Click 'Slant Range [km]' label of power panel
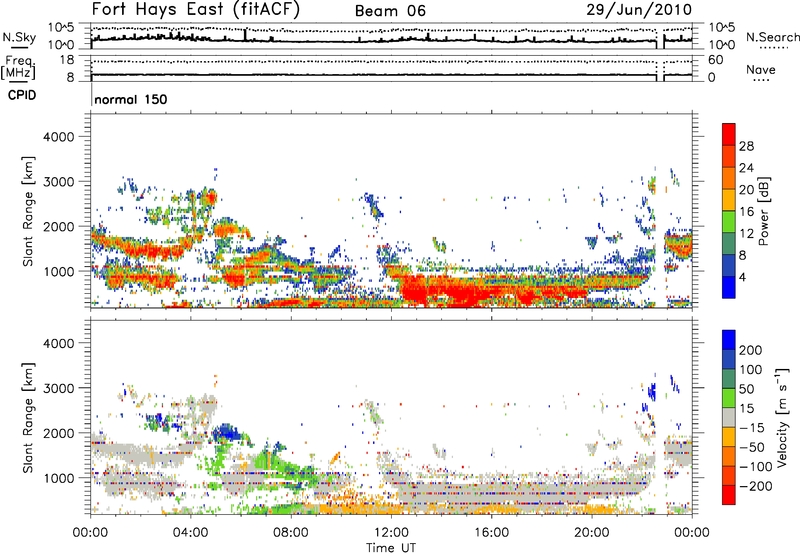The height and width of the screenshot is (554, 800). click(x=28, y=211)
